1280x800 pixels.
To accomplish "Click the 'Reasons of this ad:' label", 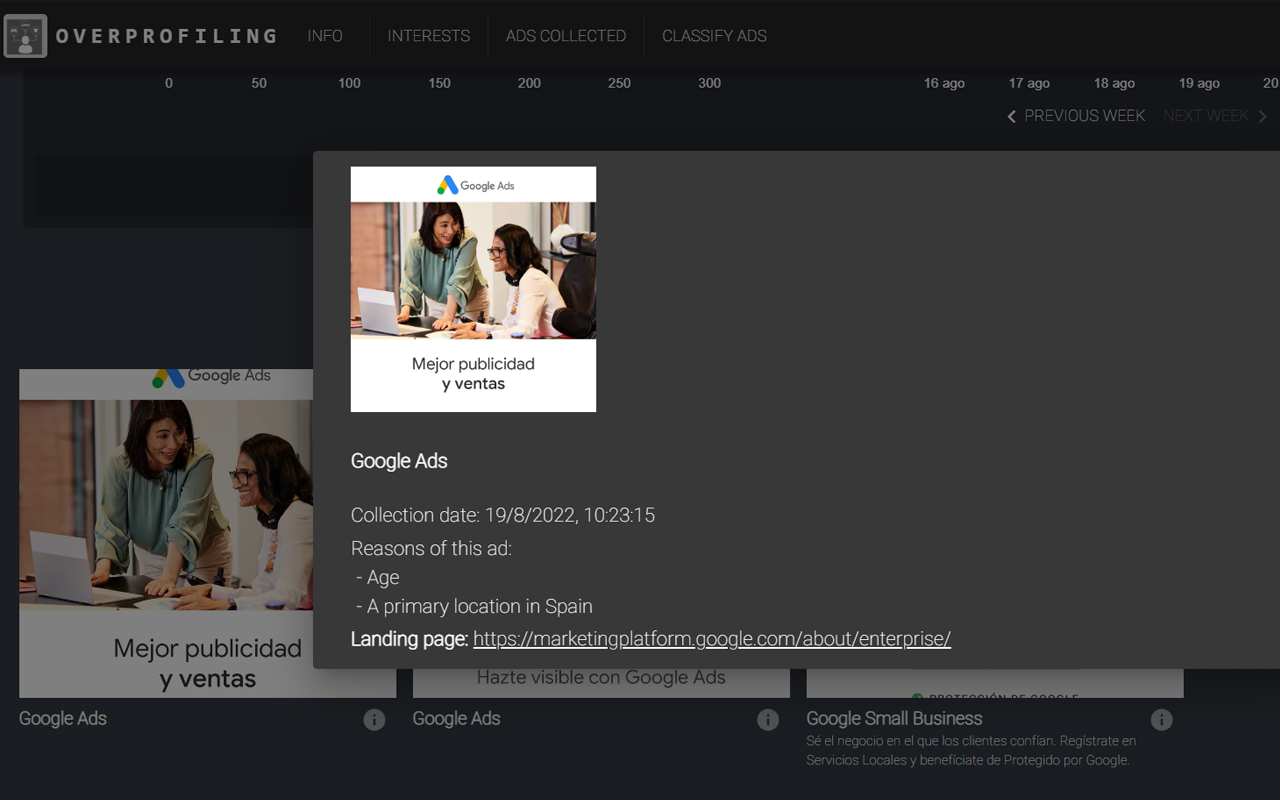I will pyautogui.click(x=431, y=548).
